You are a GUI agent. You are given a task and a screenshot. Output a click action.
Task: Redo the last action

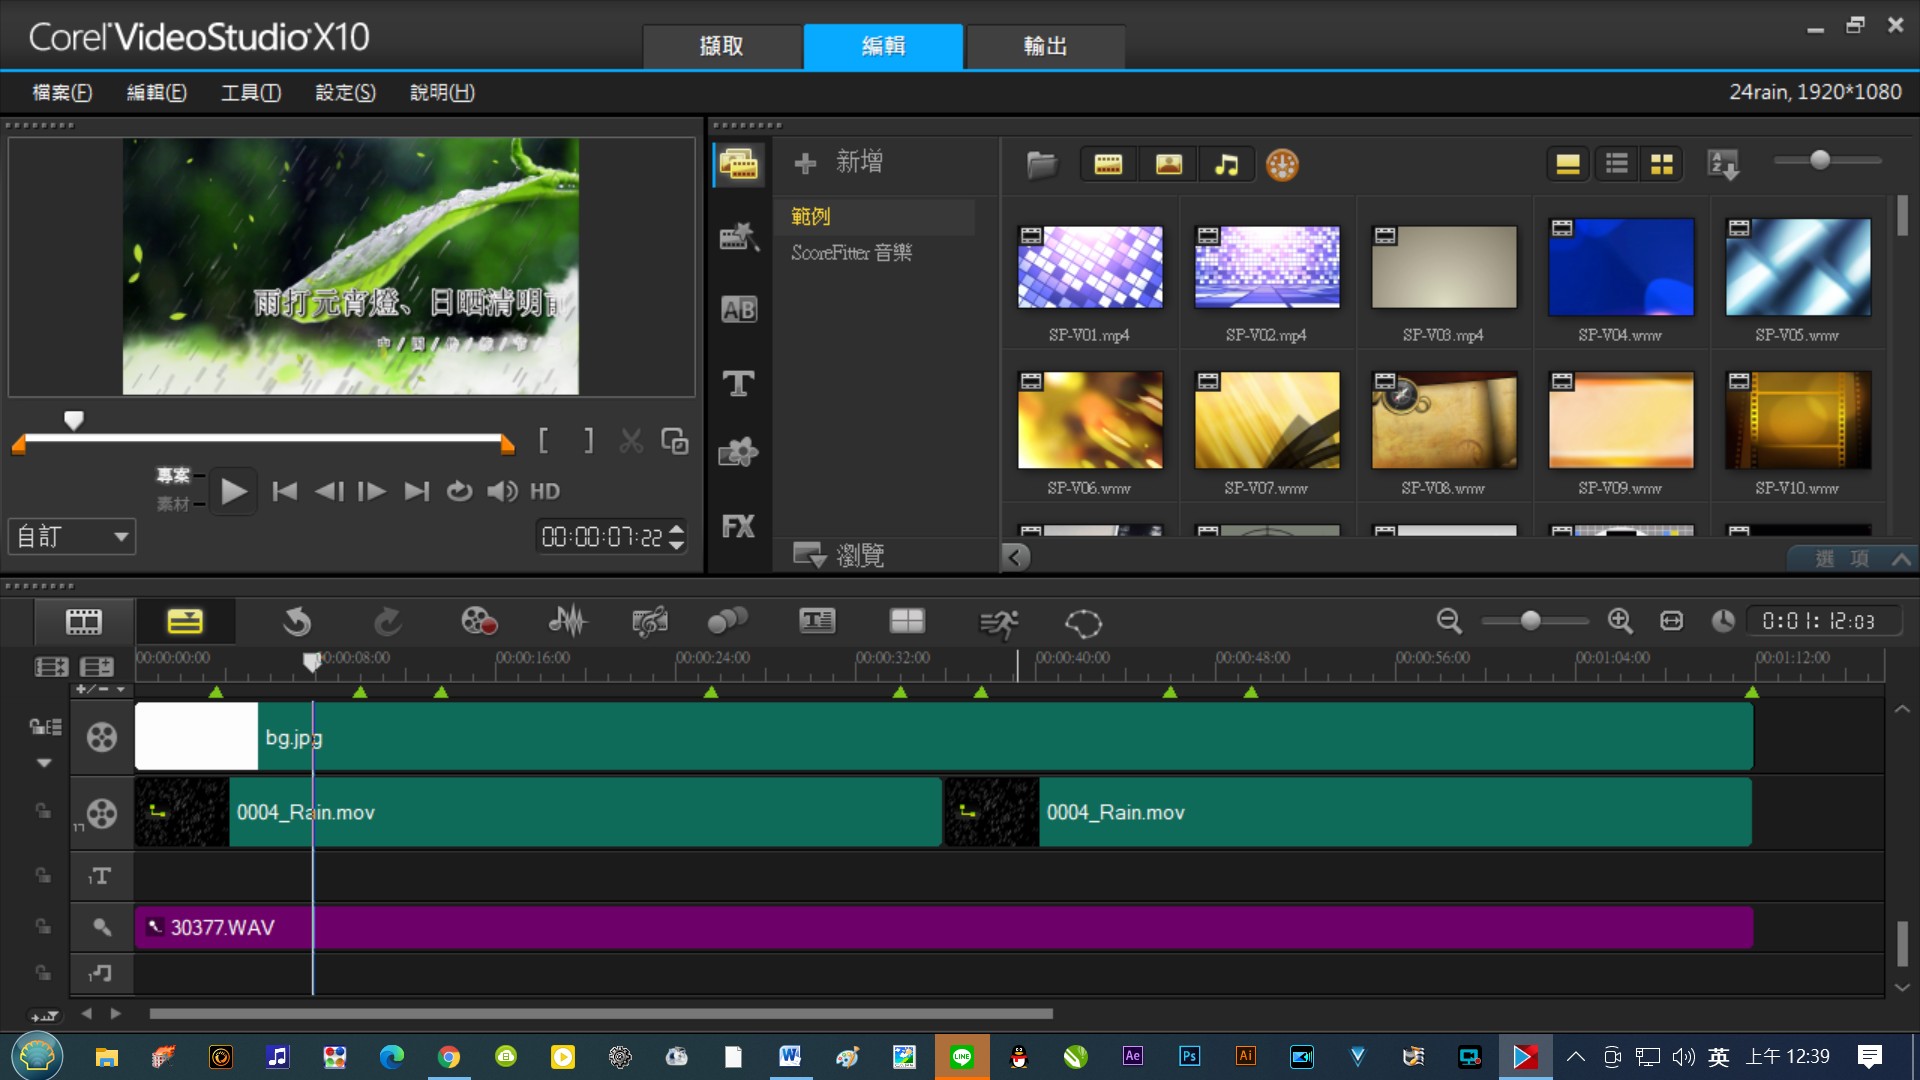tap(388, 622)
